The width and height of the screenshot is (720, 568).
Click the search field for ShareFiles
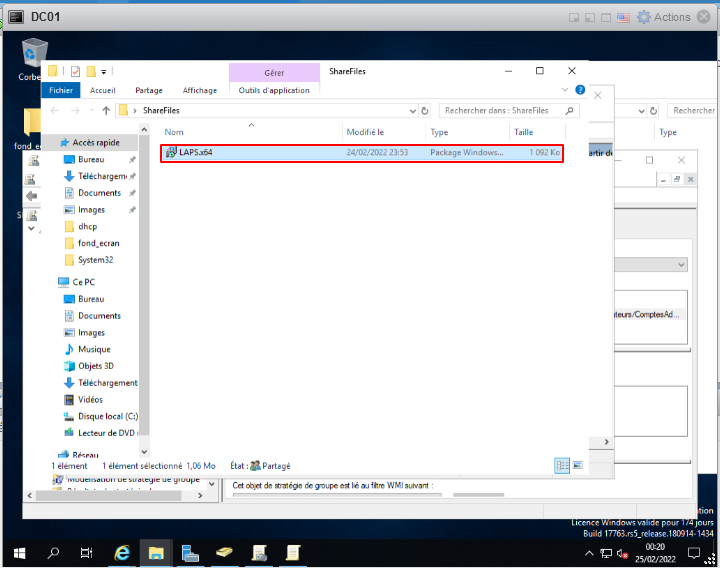(500, 111)
